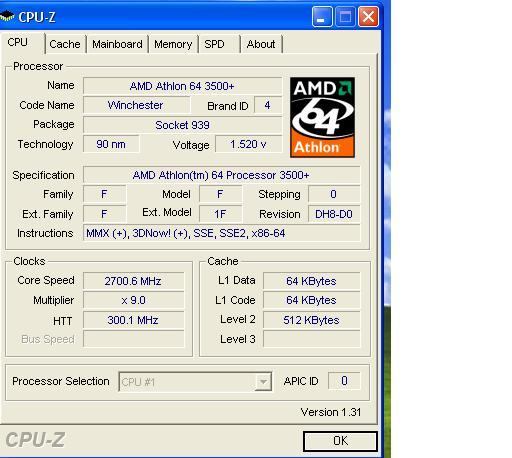Viewport: 512px width, 458px height.
Task: Click the CPU #1 combo box
Action: (195, 382)
